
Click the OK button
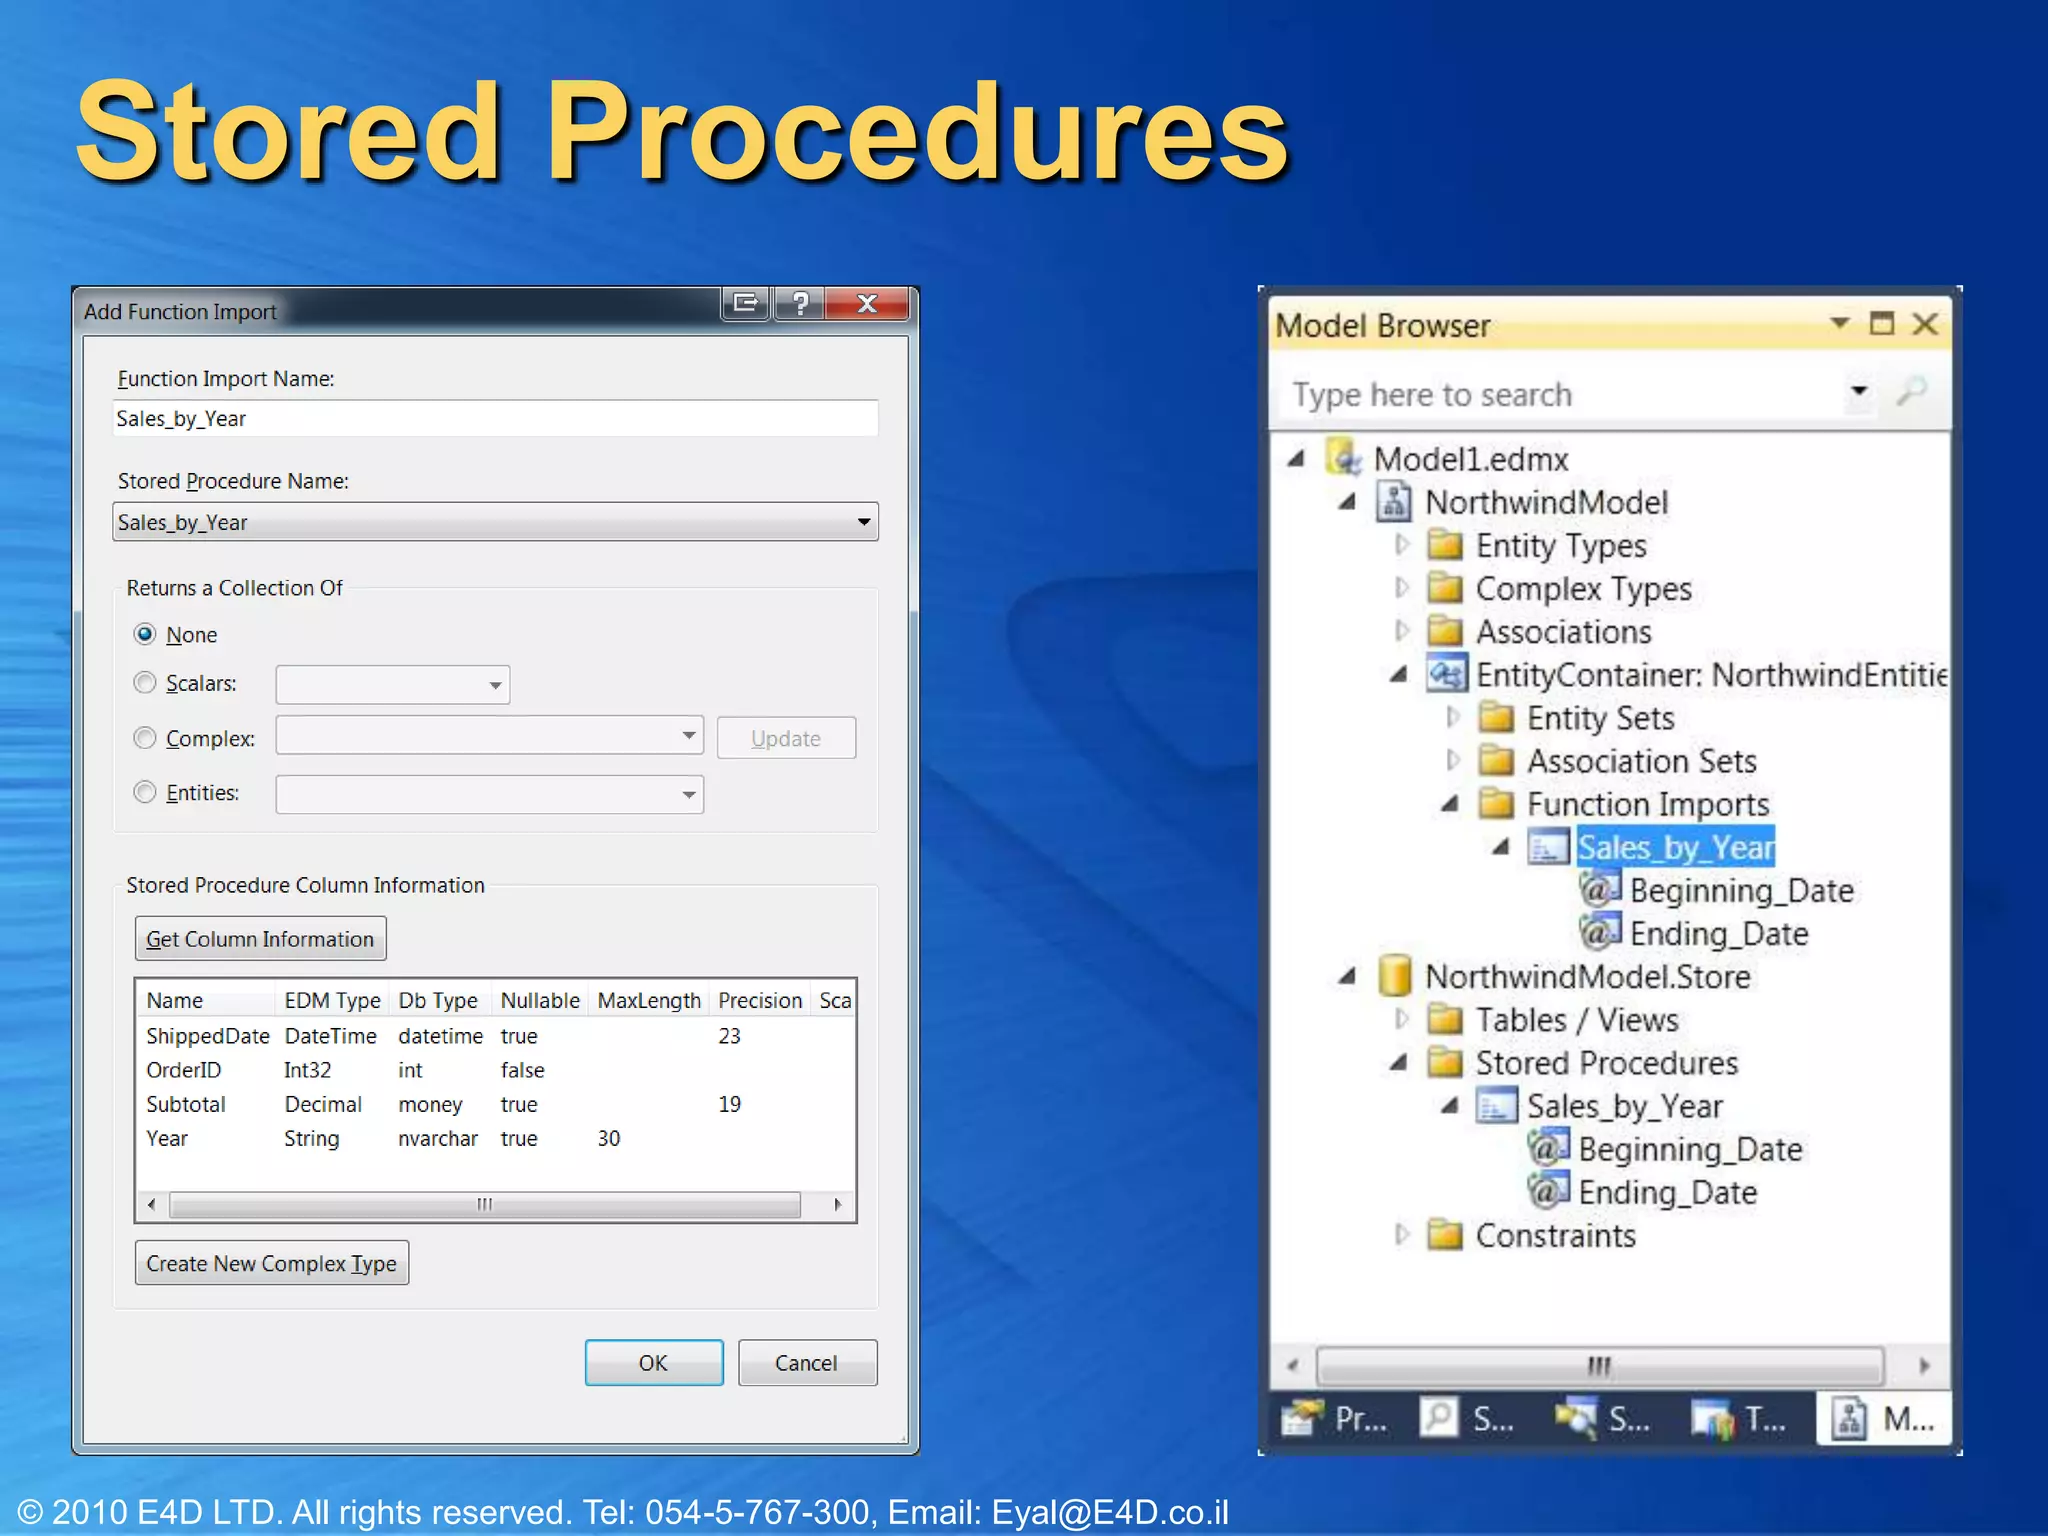tap(654, 1362)
